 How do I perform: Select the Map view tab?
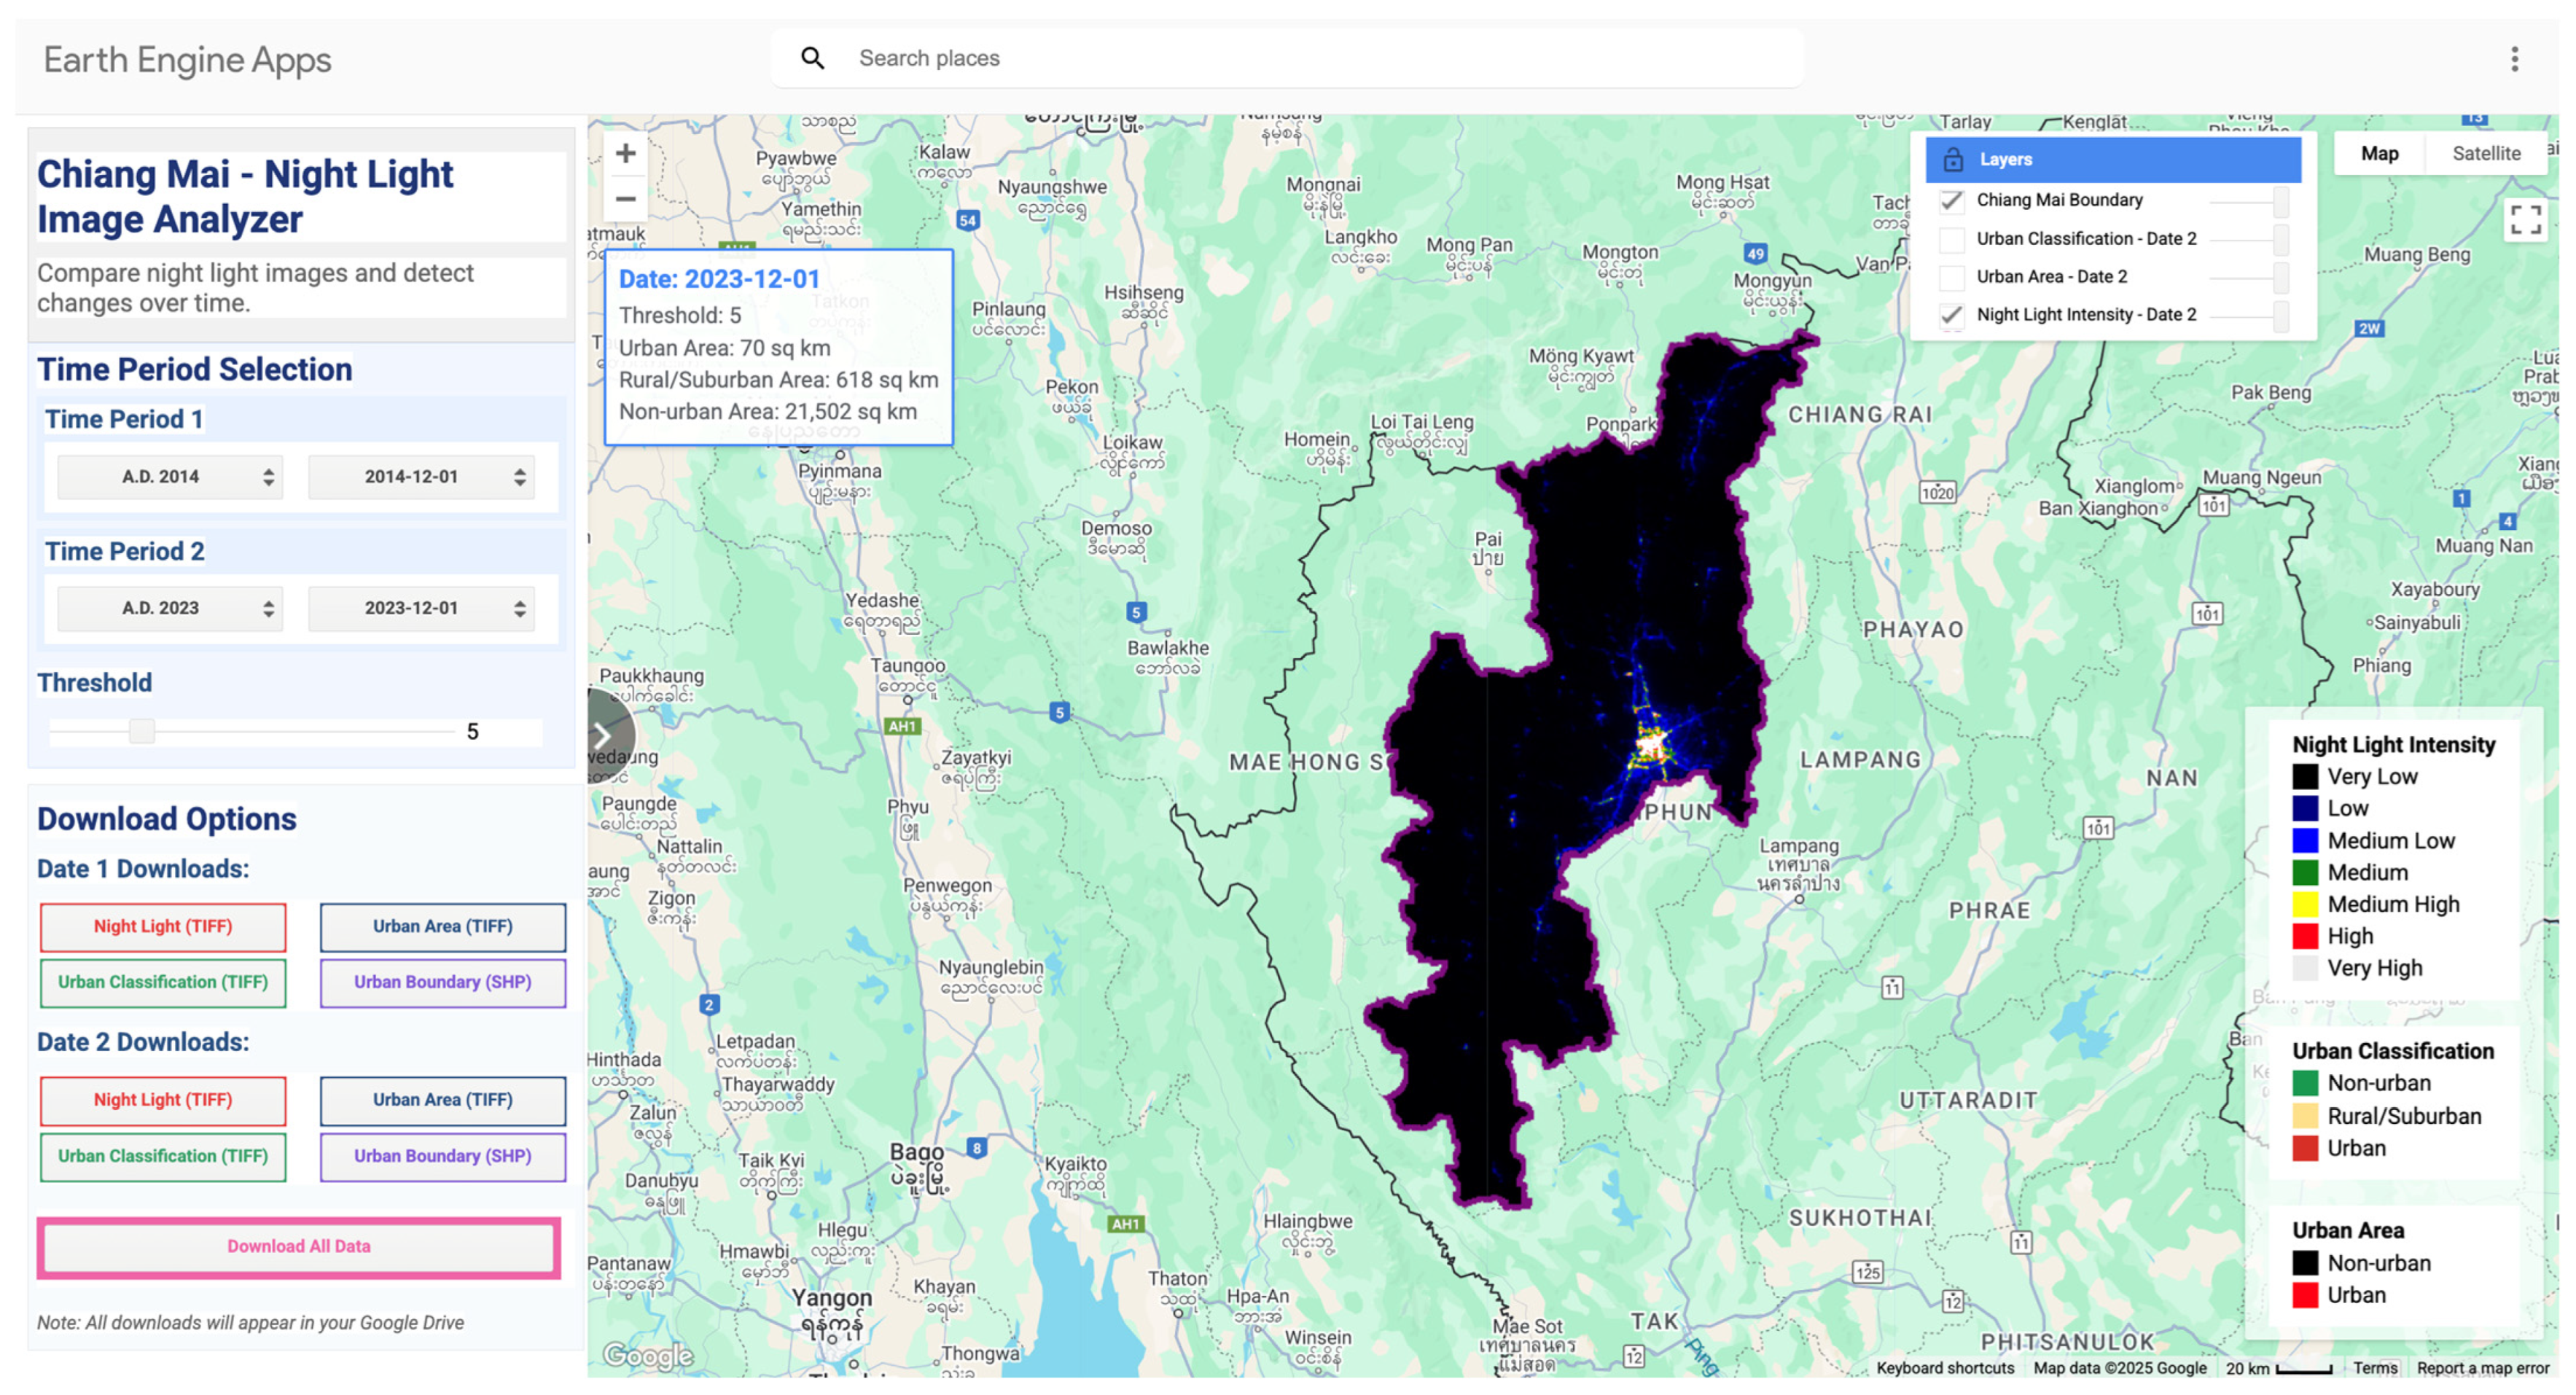2379,154
